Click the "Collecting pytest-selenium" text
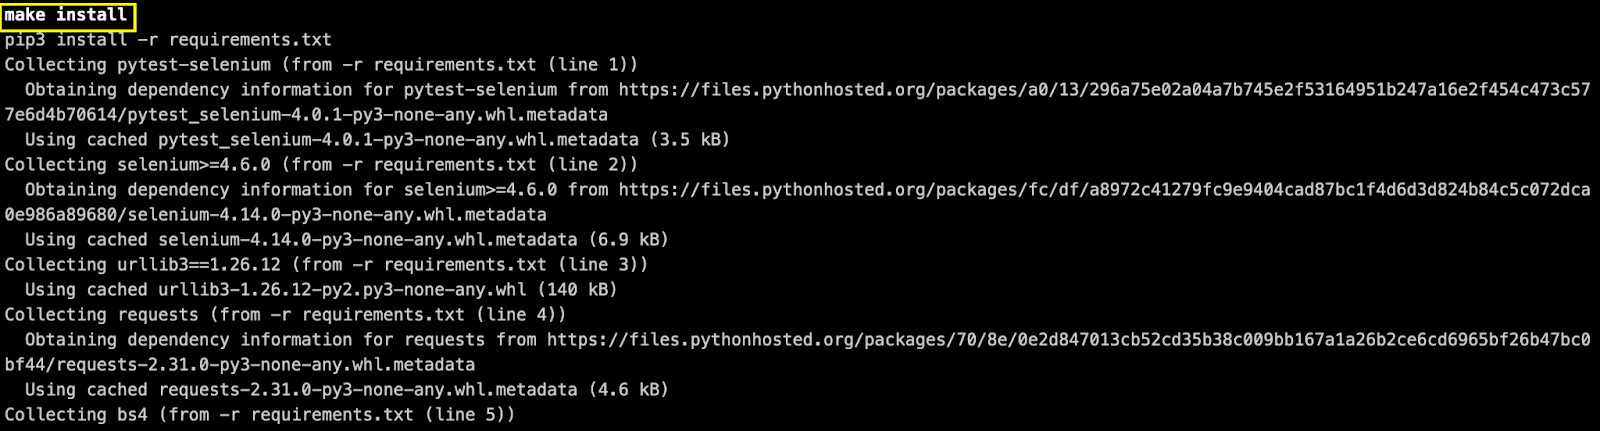The width and height of the screenshot is (1600, 431). tap(137, 65)
